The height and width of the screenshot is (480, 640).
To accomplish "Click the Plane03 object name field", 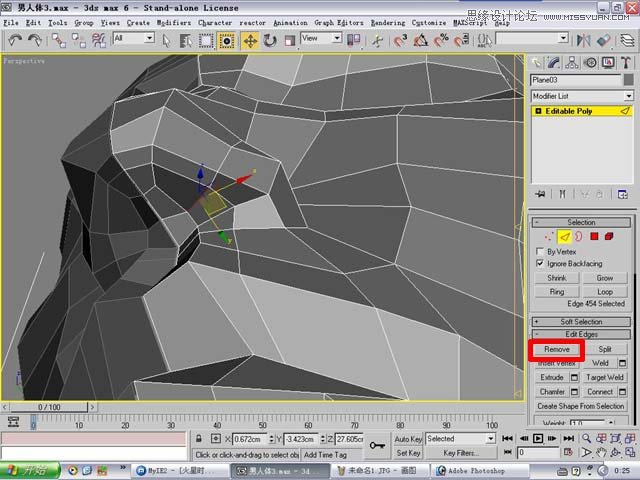I will tap(576, 80).
